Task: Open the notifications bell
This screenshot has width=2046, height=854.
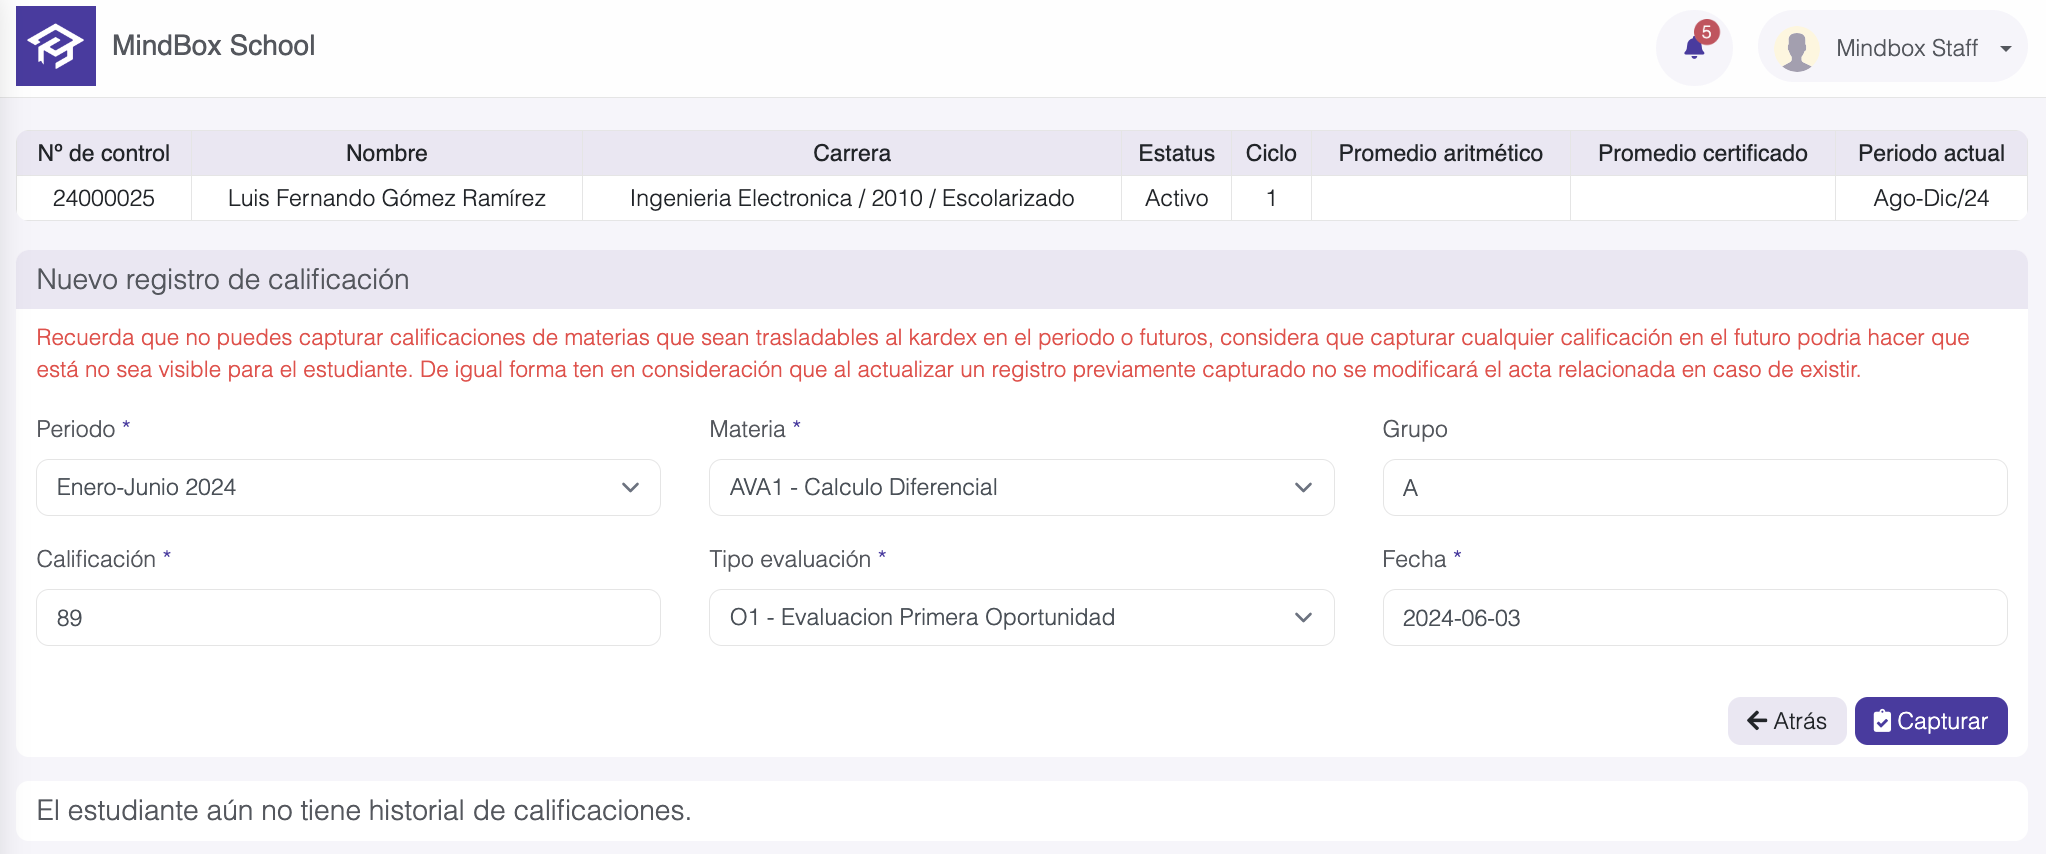Action: [1693, 48]
